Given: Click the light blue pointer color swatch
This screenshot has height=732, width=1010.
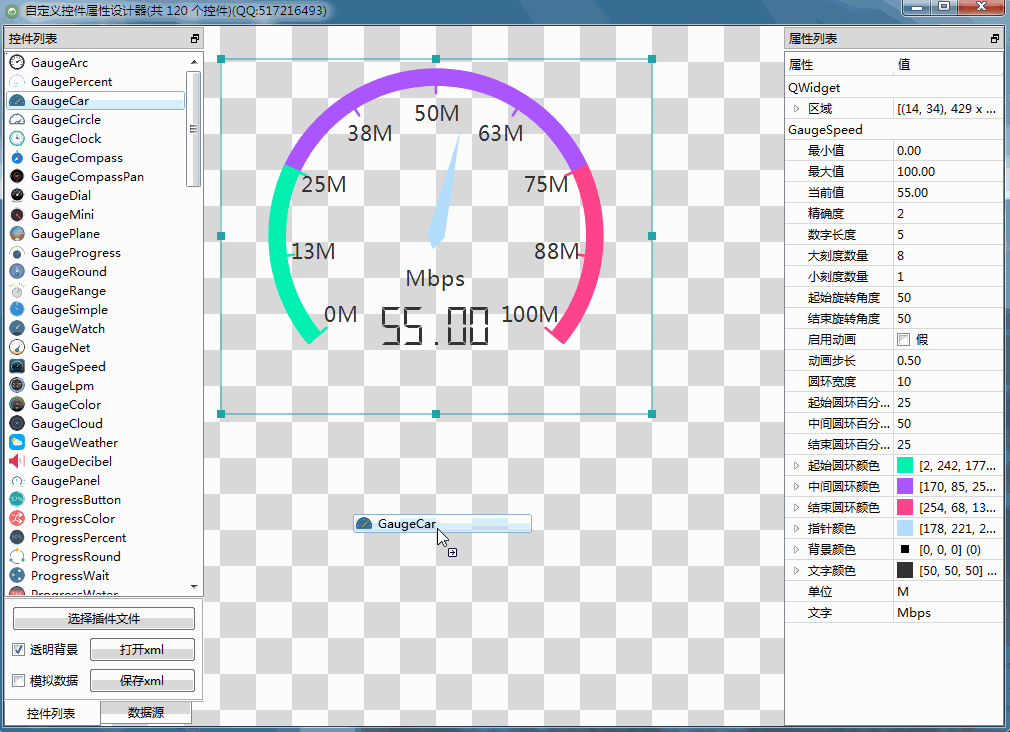Looking at the screenshot, I should 905,528.
